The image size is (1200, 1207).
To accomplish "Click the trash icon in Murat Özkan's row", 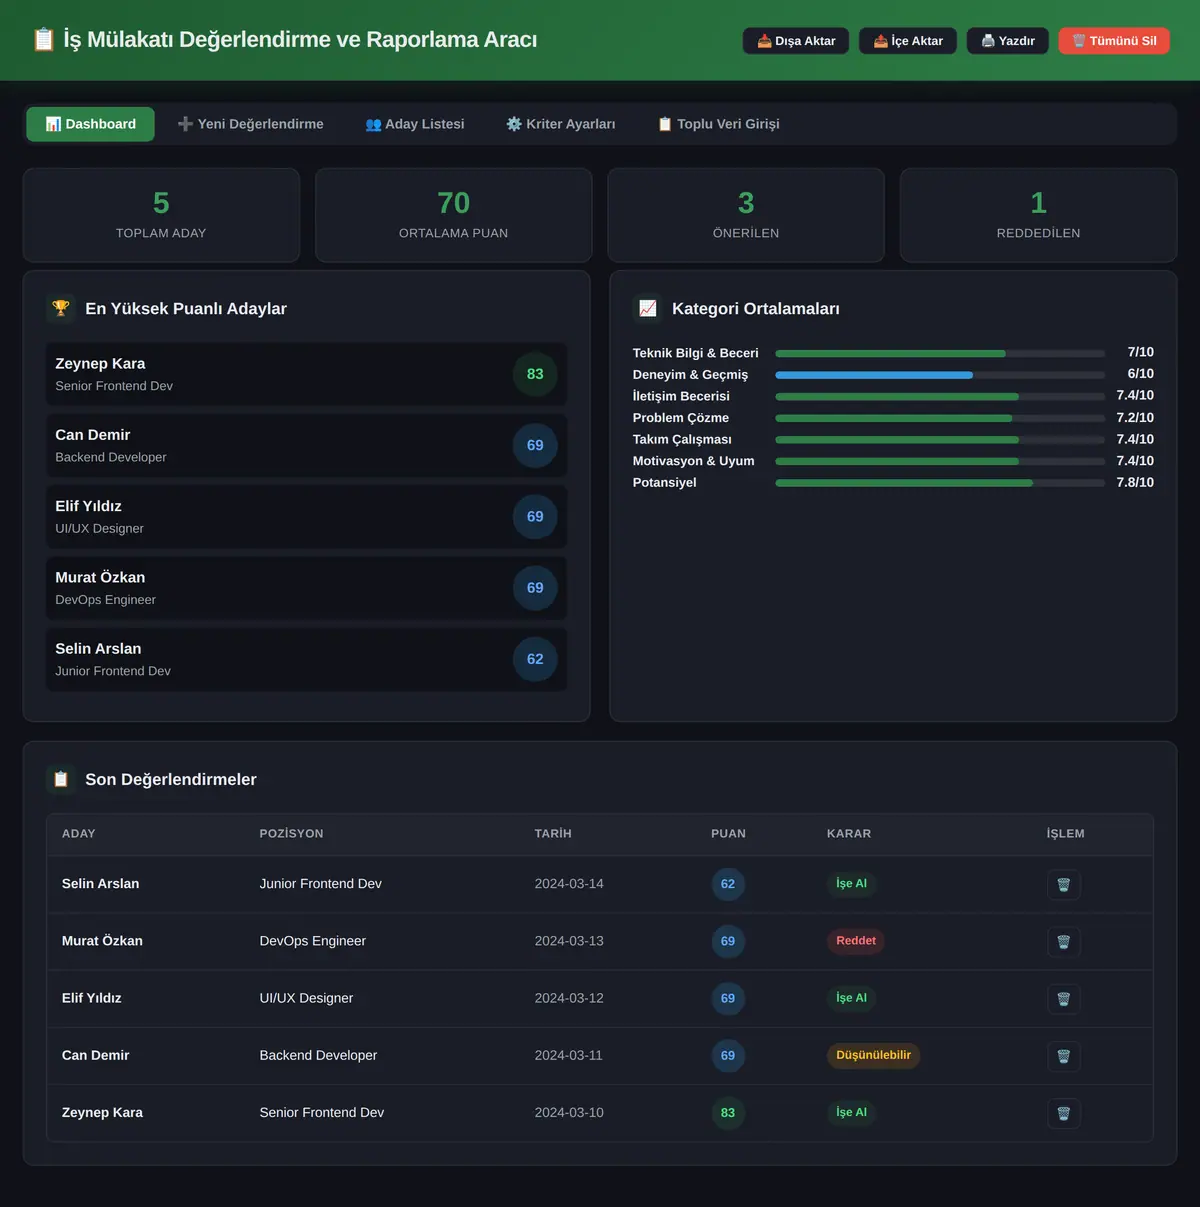I will coord(1063,941).
